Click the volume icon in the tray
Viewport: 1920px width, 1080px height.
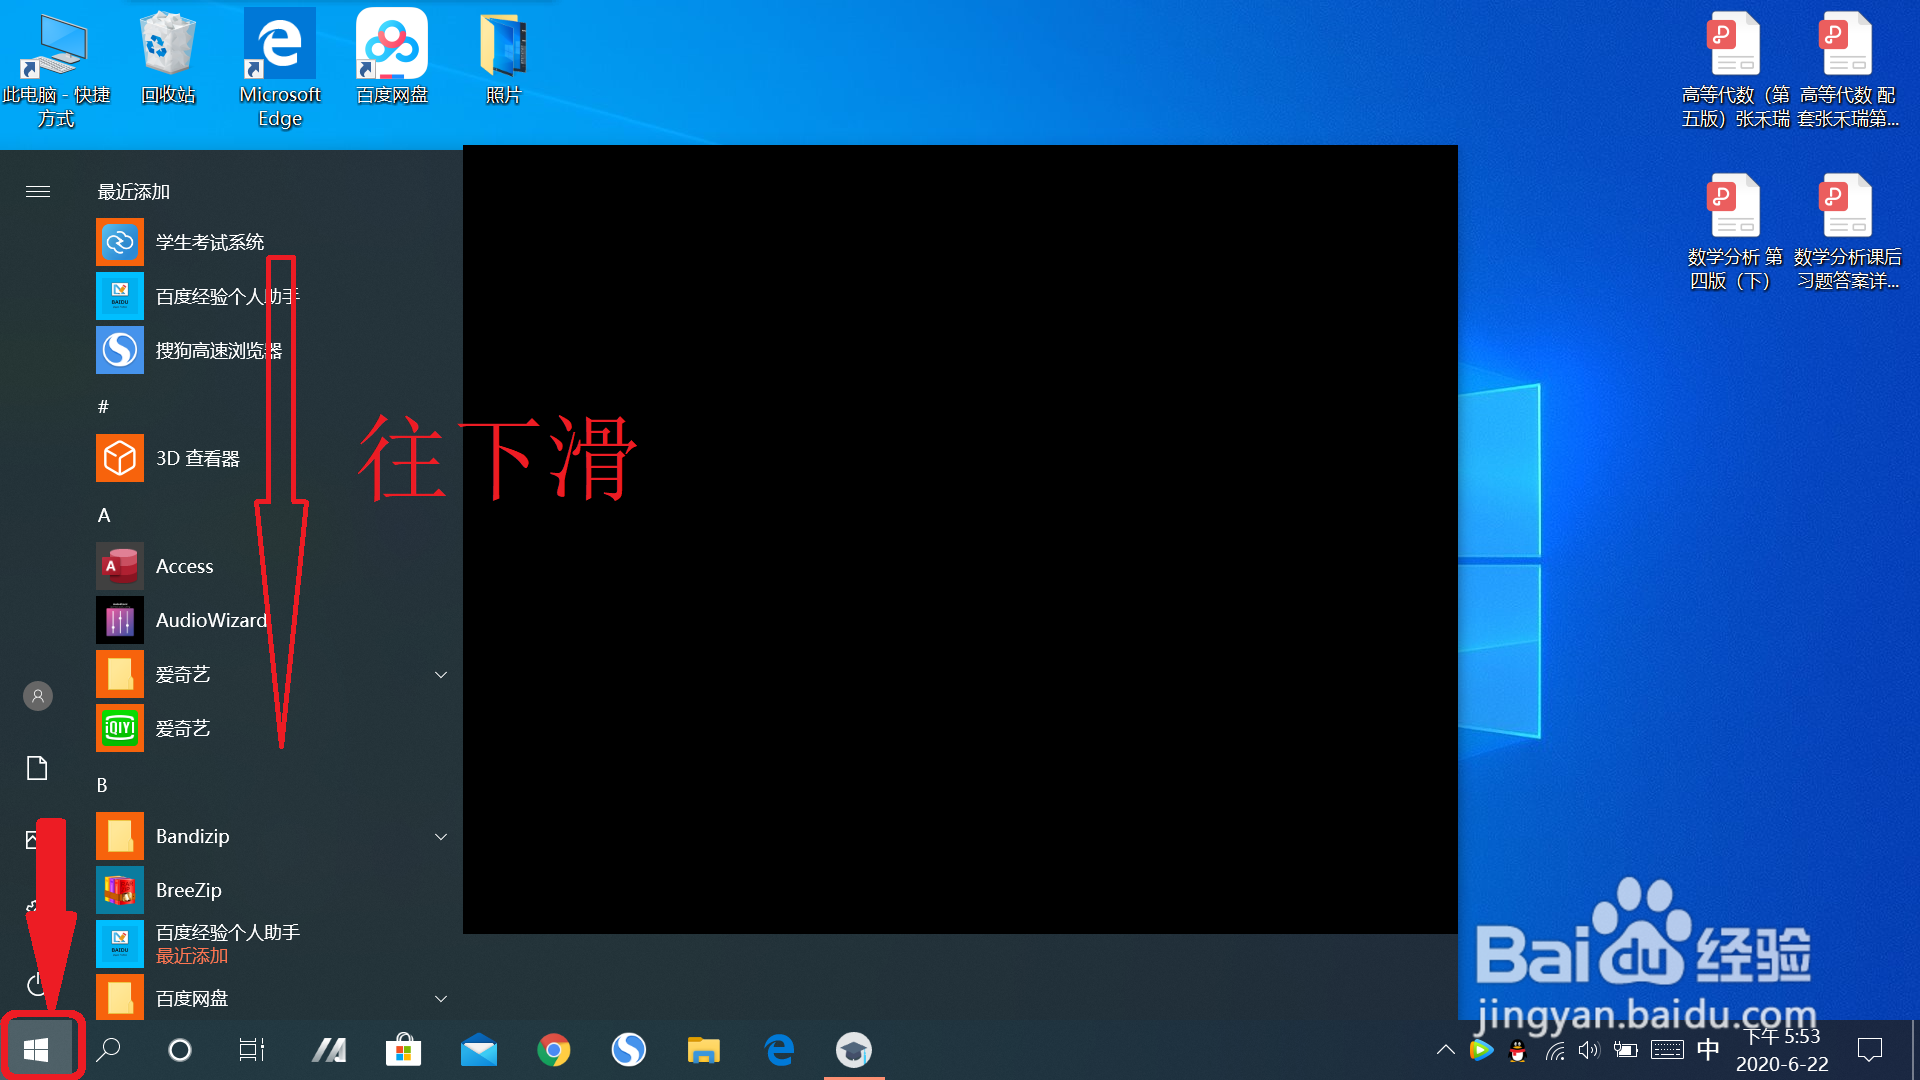point(1588,1050)
